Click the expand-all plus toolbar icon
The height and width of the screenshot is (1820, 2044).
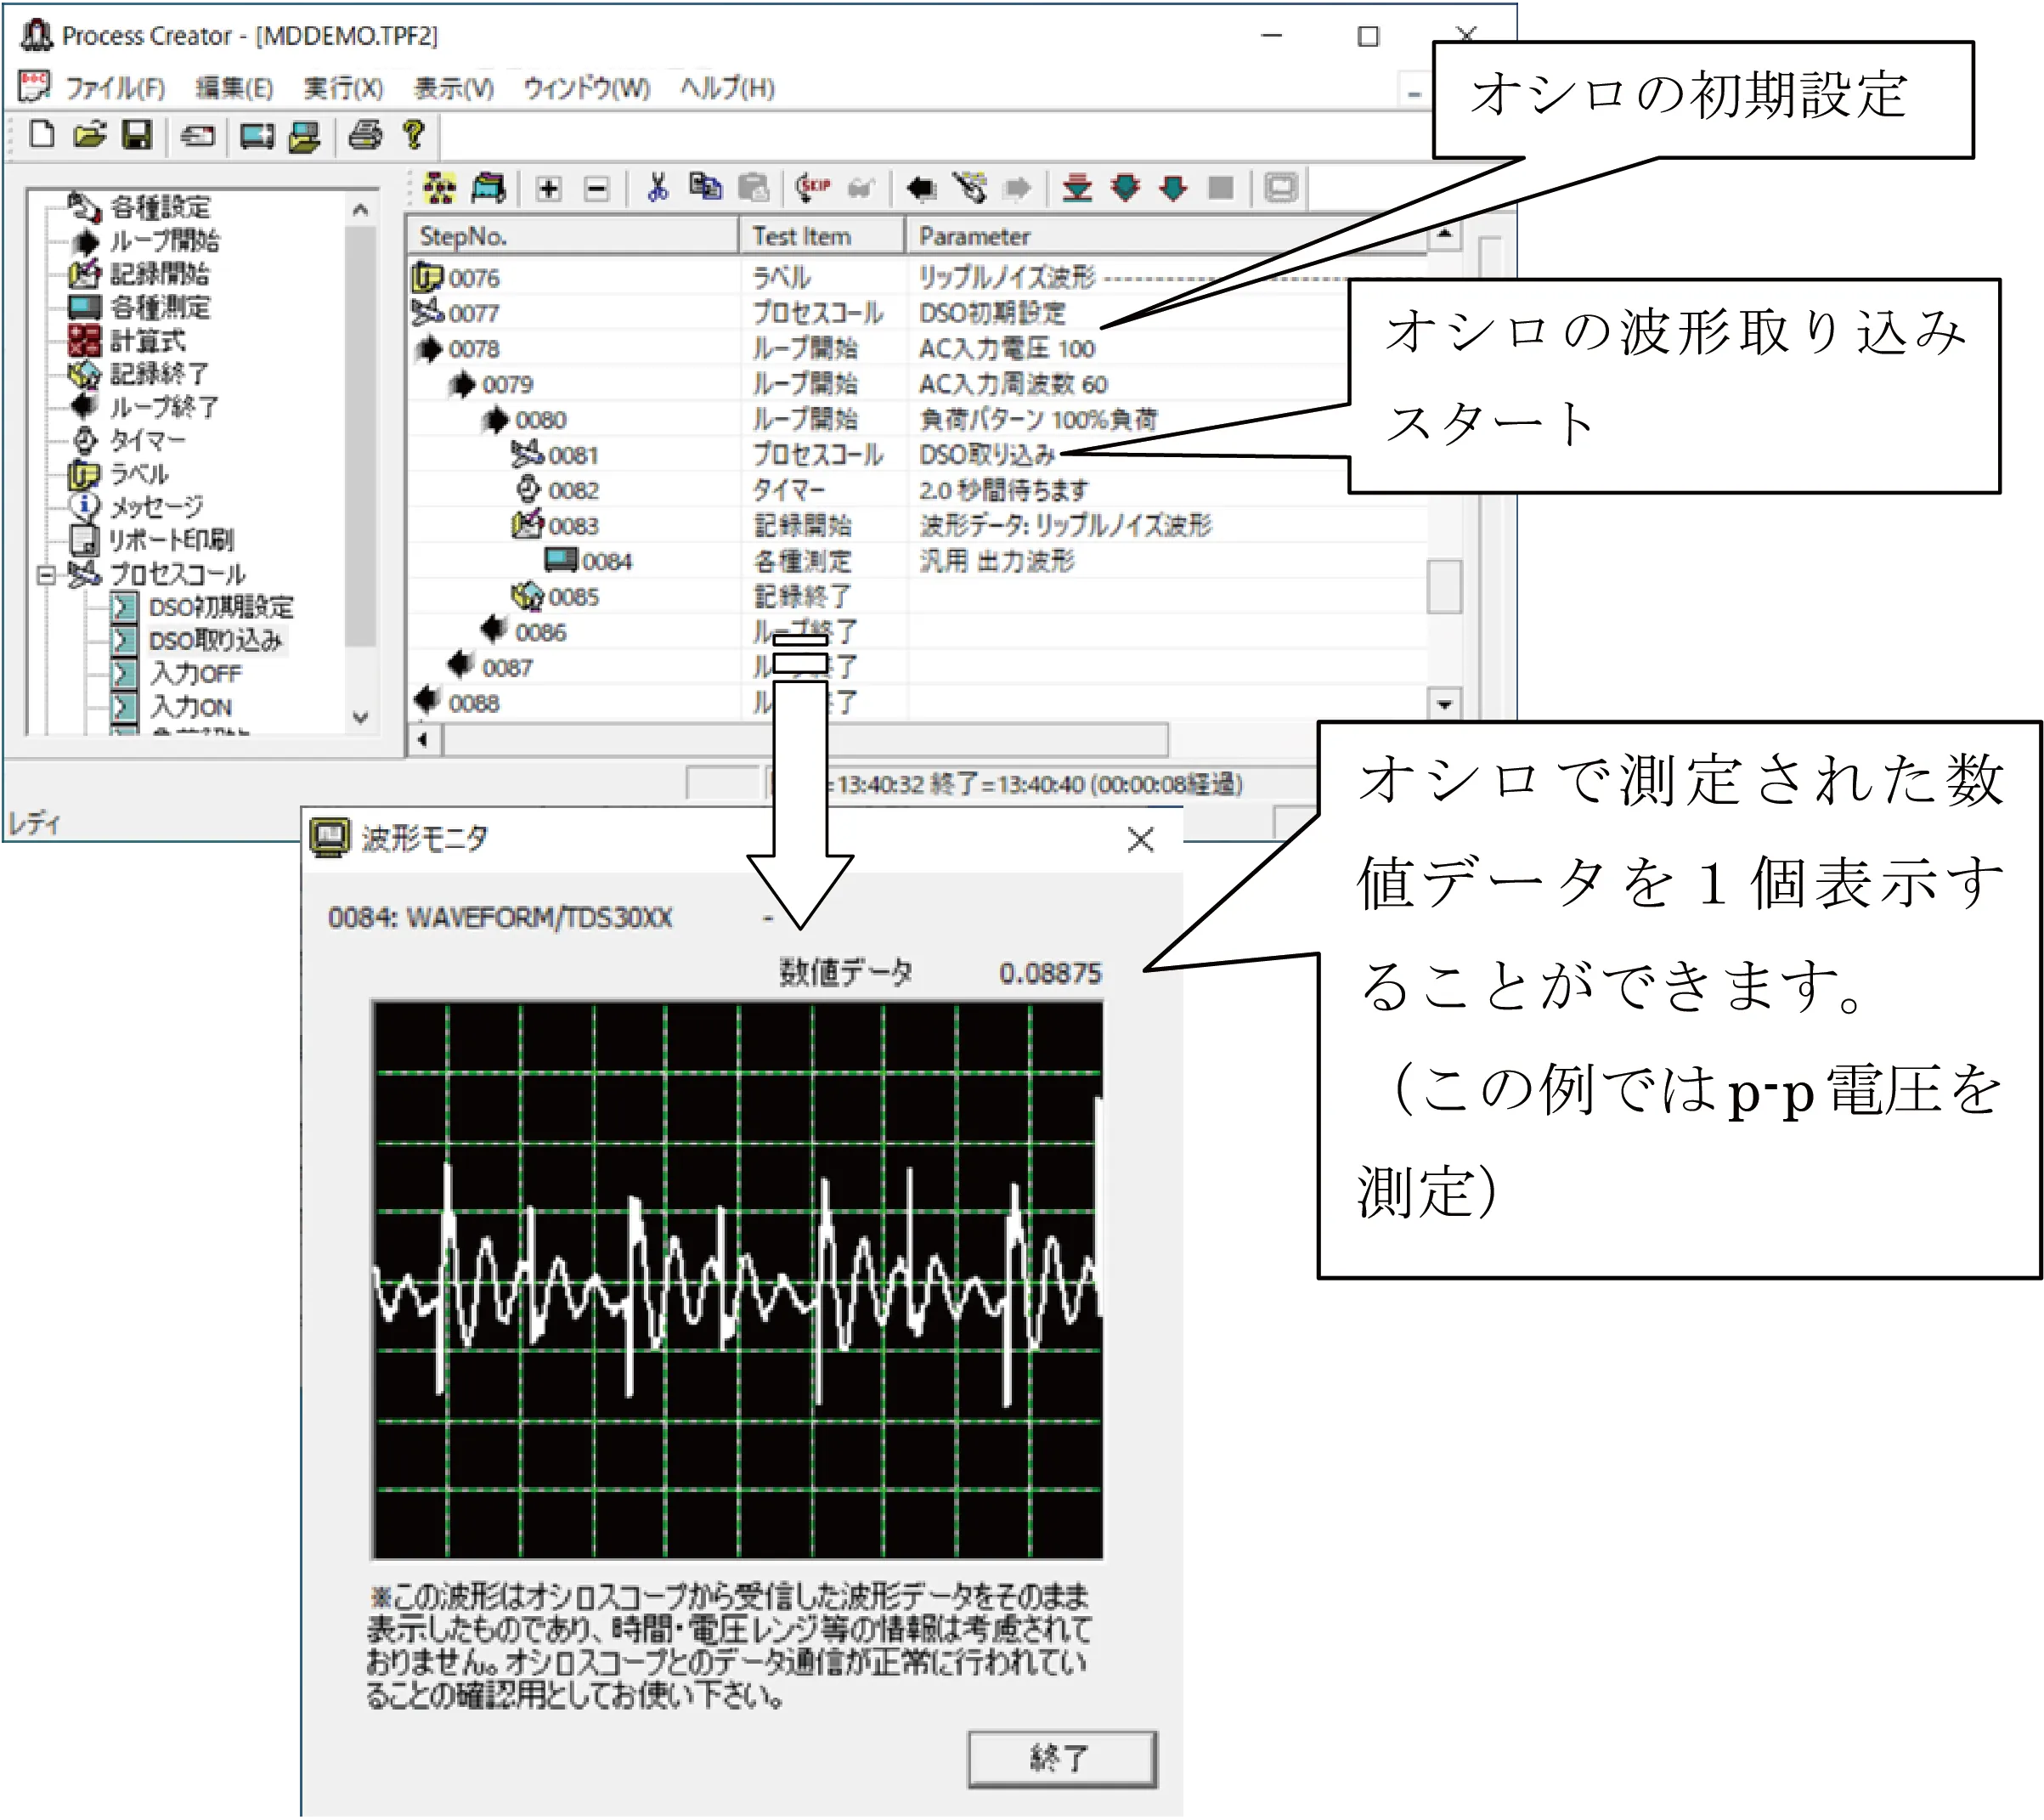[548, 188]
